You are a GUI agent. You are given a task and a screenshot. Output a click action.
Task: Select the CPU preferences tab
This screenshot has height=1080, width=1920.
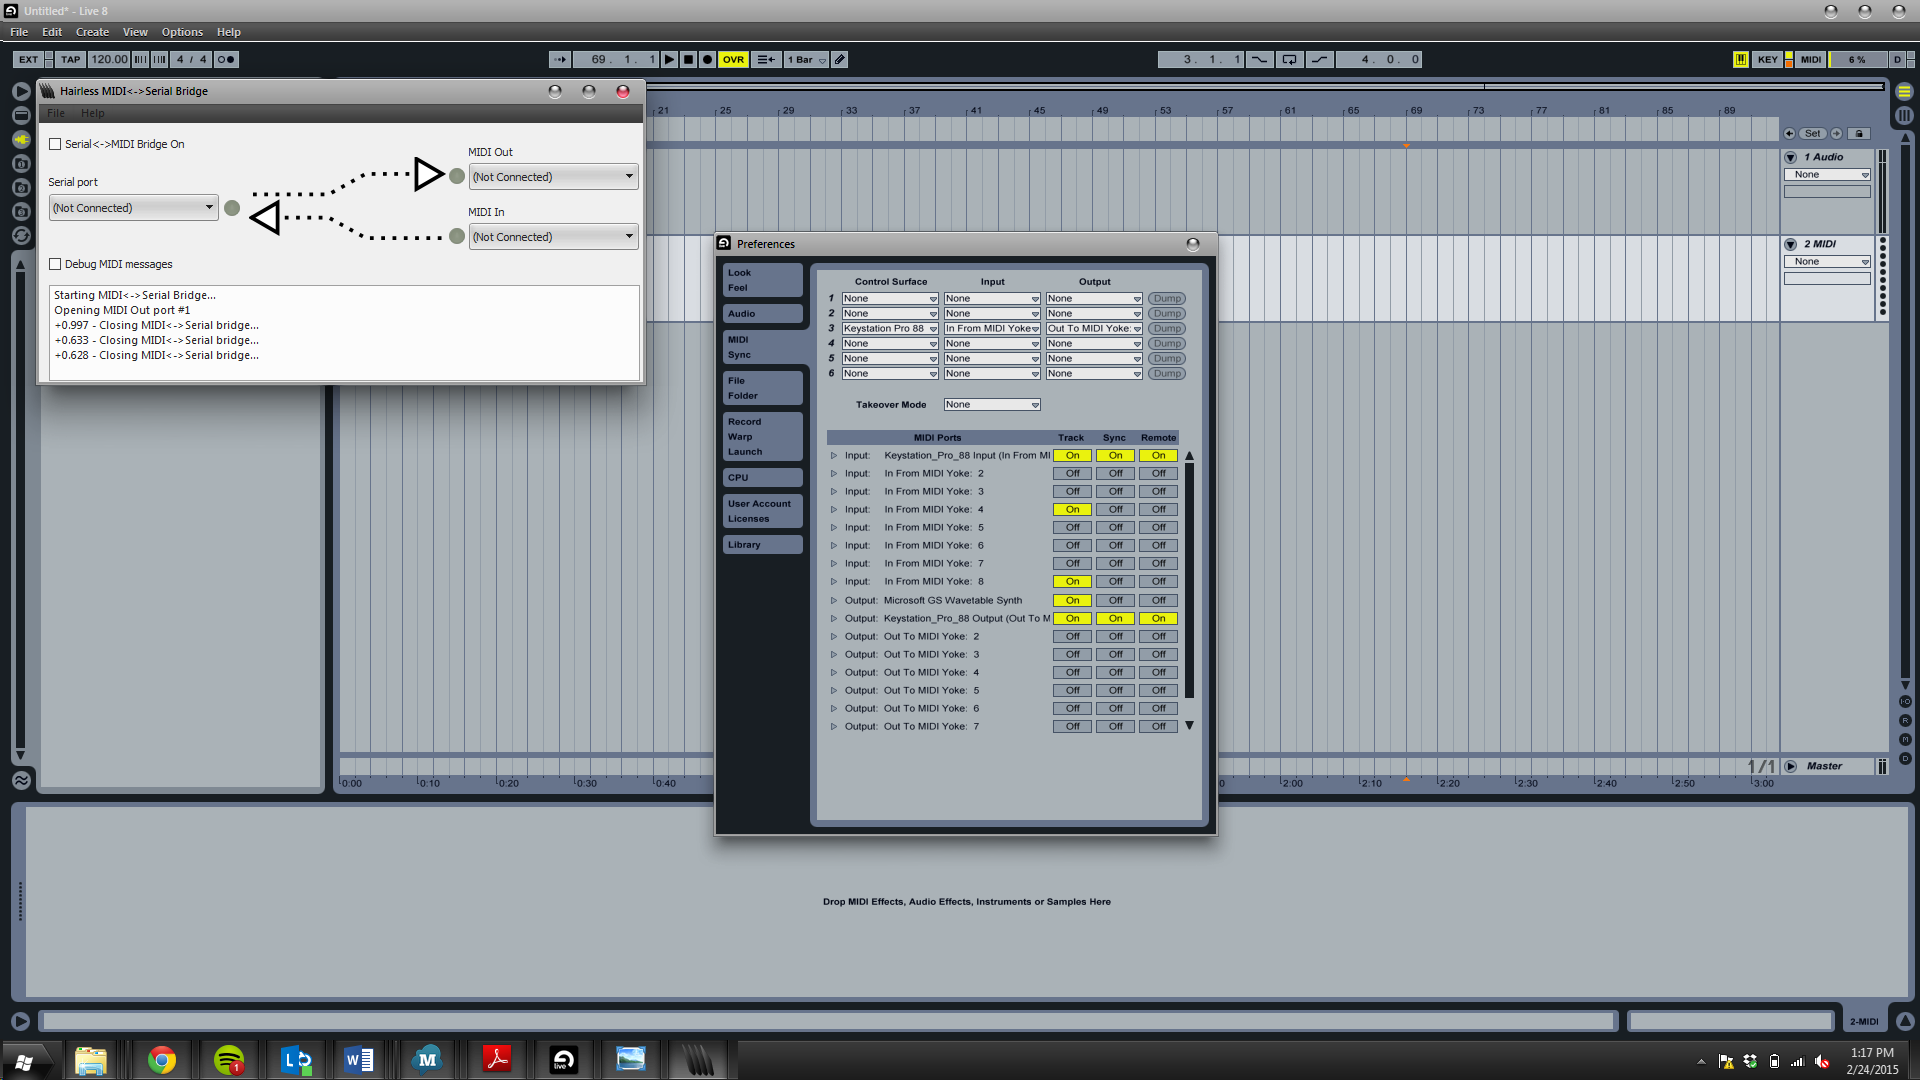point(762,478)
